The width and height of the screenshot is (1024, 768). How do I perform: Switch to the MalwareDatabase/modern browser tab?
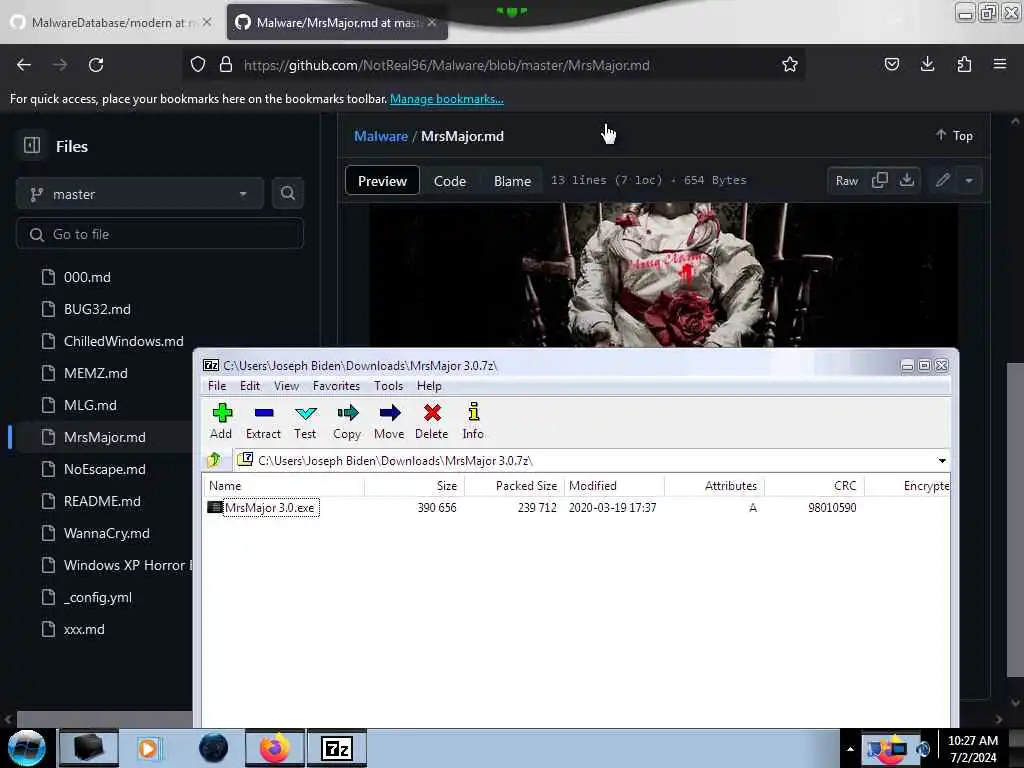tap(111, 22)
